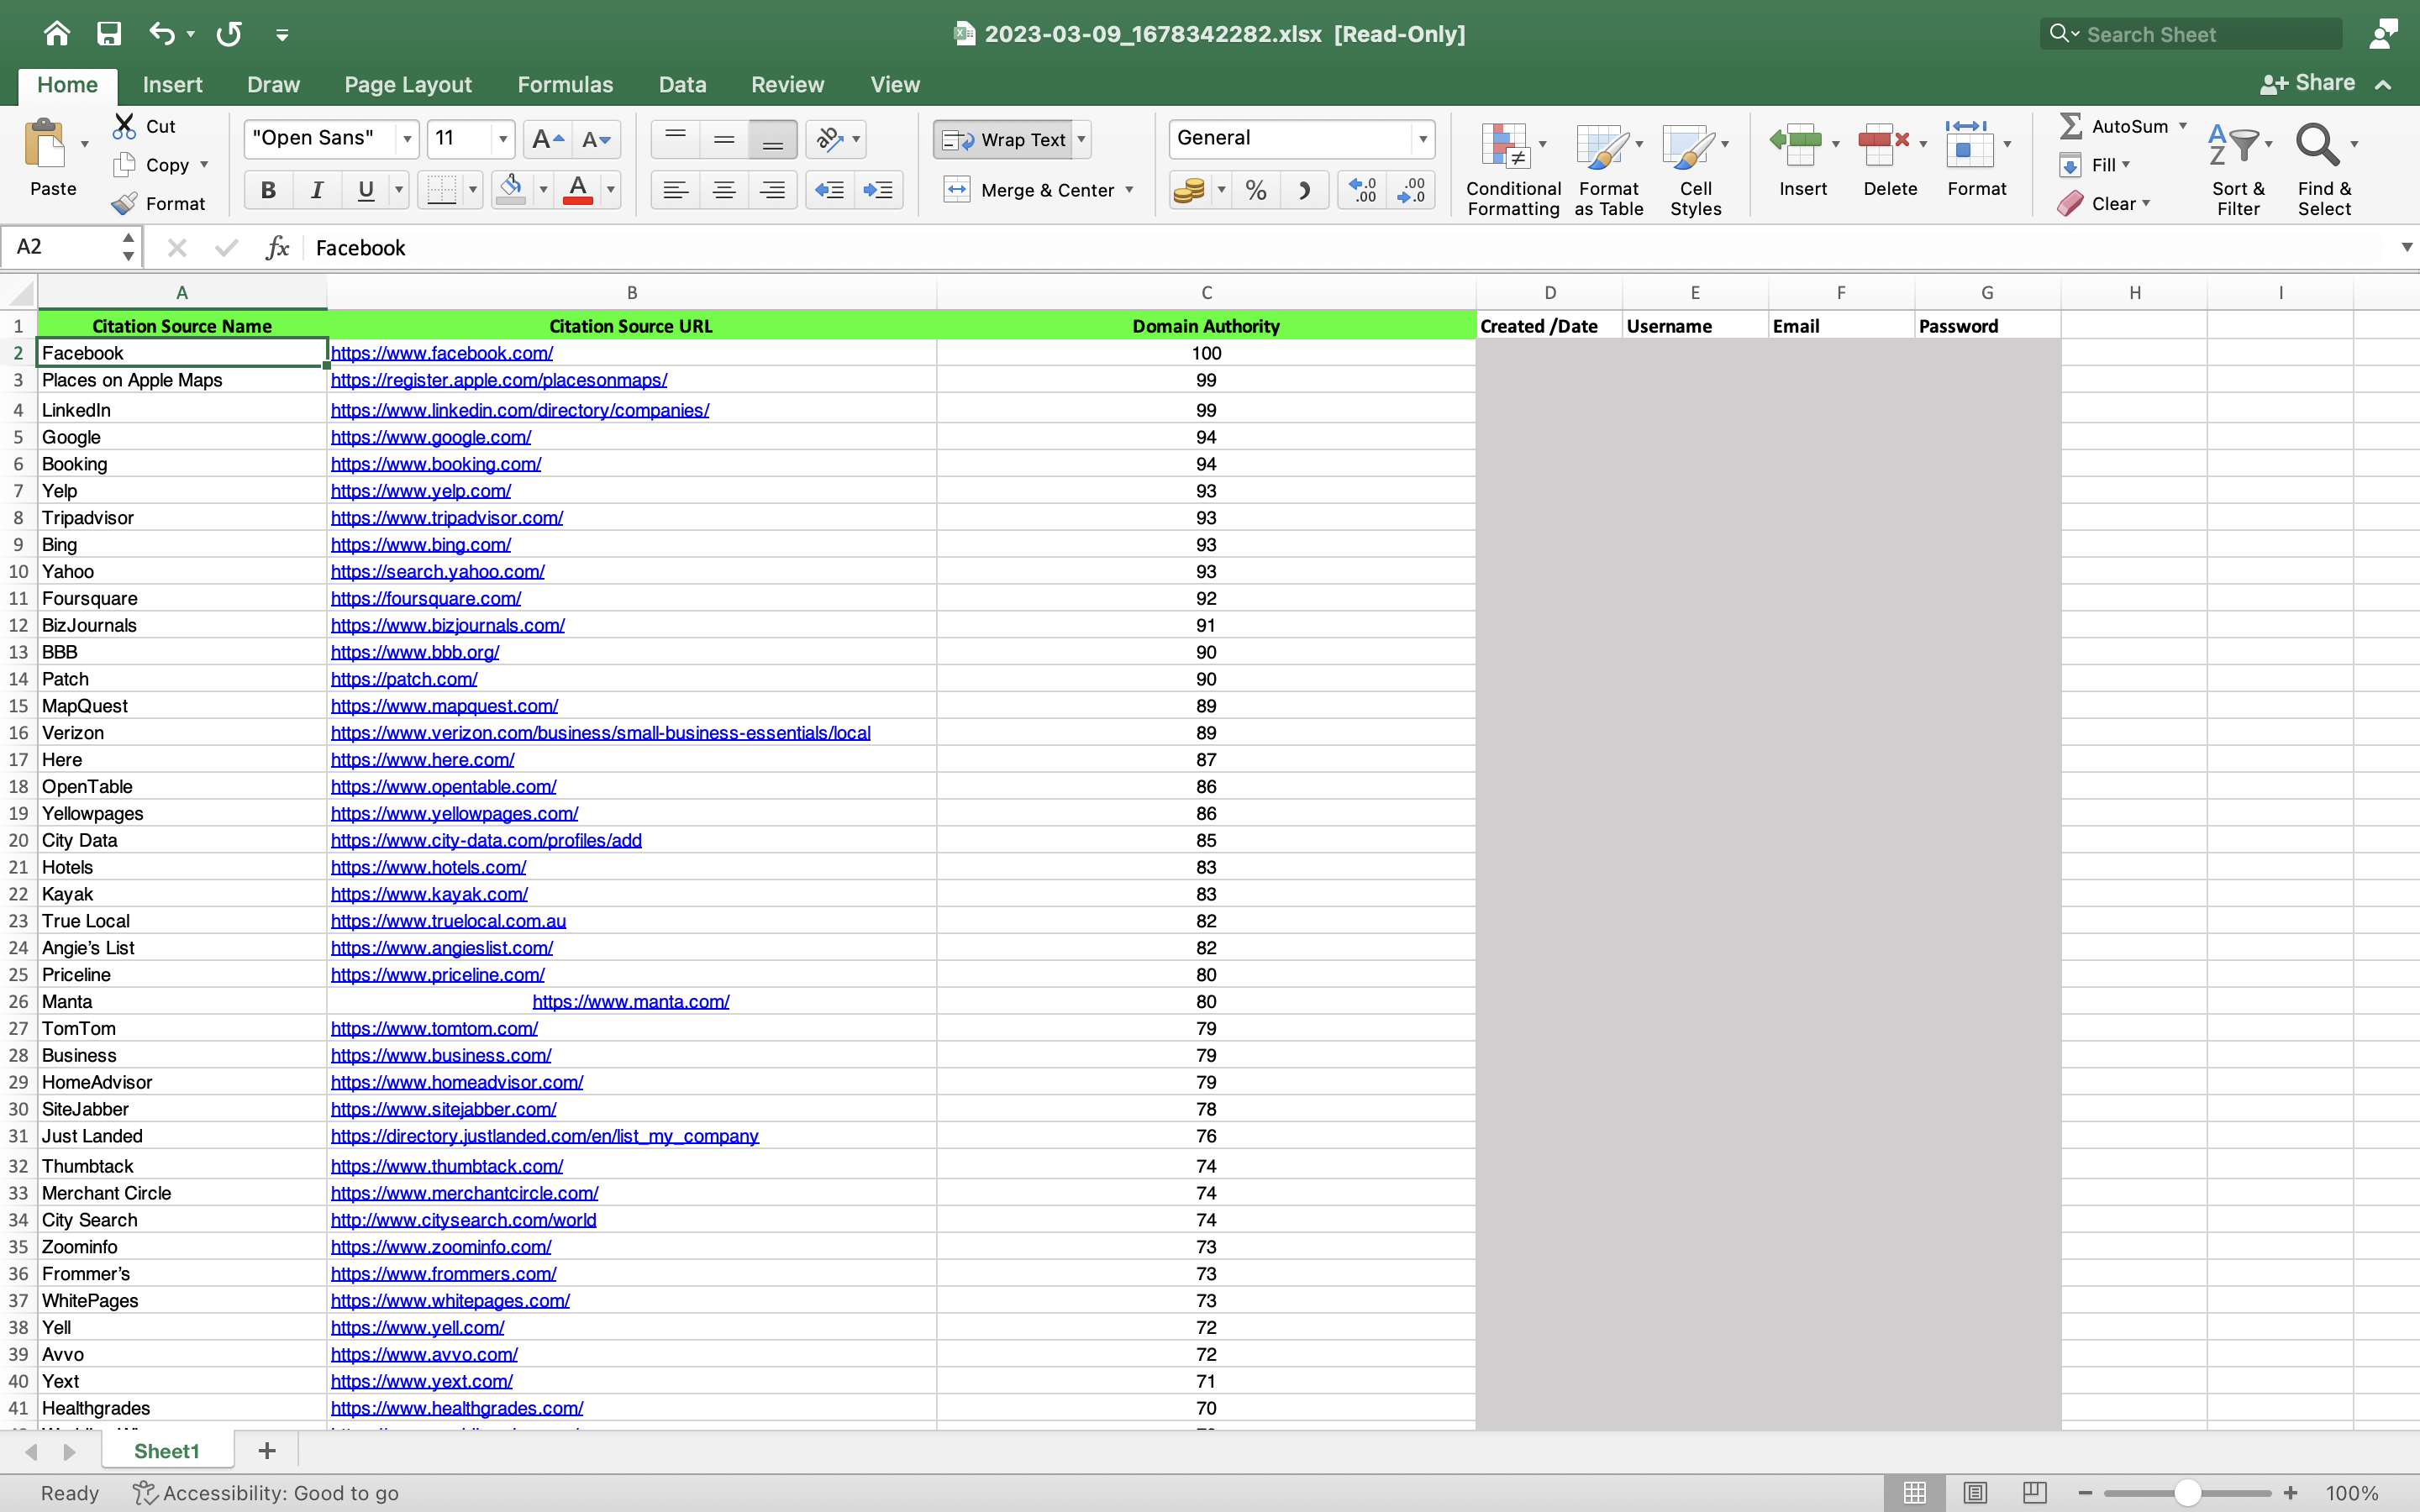Toggle bold formatting
Screen dimensions: 2420x1512
(268, 190)
